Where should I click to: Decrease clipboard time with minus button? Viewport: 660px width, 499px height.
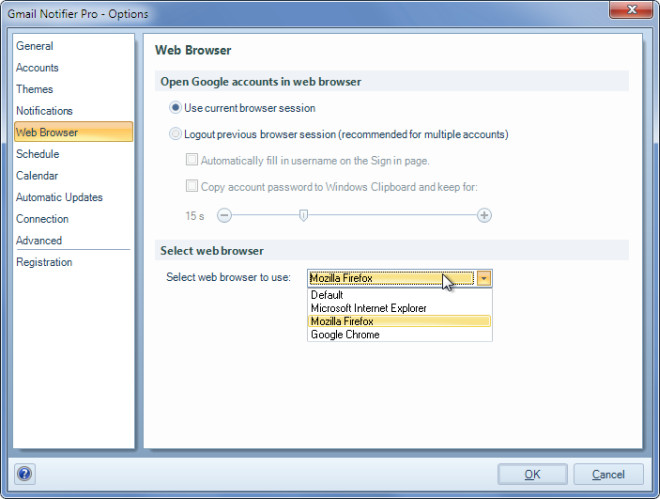click(224, 216)
